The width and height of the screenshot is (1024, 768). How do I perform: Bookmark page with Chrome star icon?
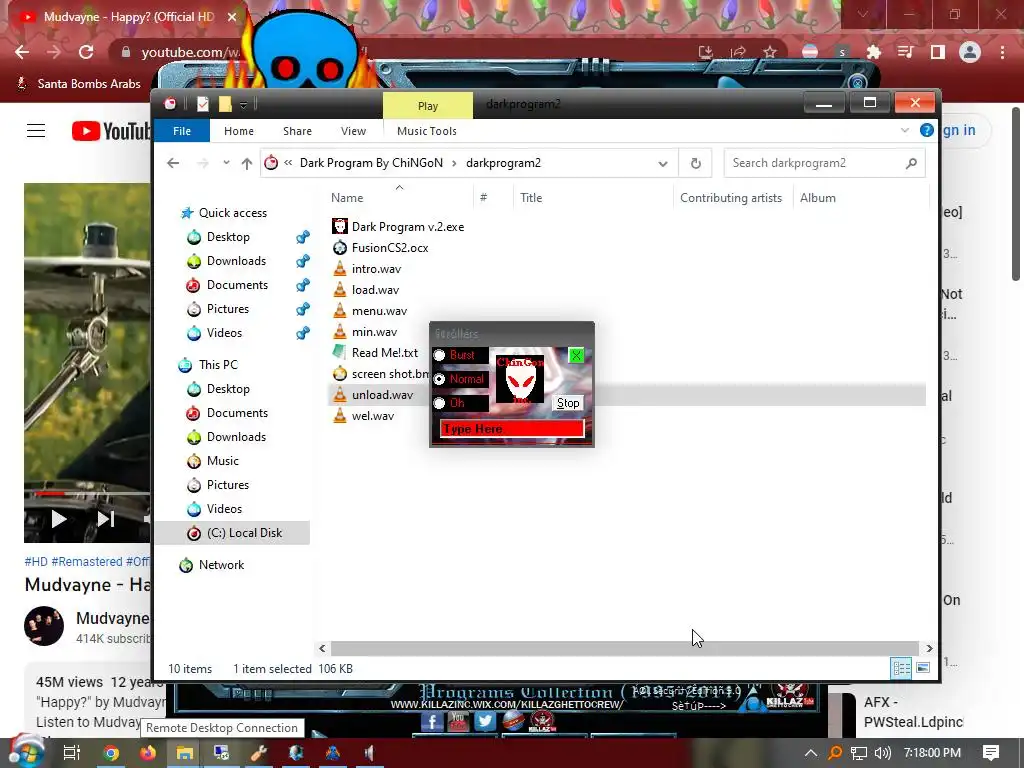pyautogui.click(x=770, y=52)
